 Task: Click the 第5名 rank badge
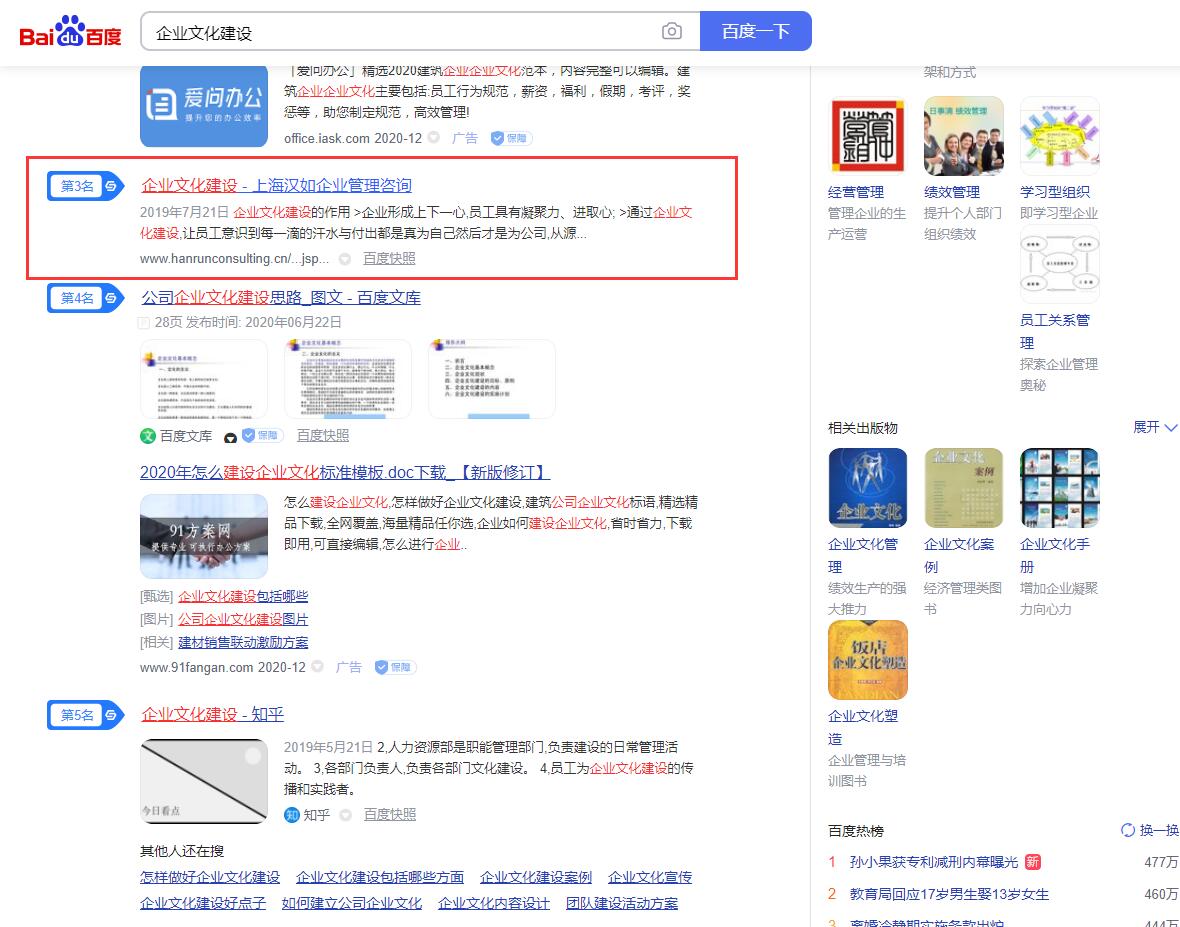coord(84,715)
